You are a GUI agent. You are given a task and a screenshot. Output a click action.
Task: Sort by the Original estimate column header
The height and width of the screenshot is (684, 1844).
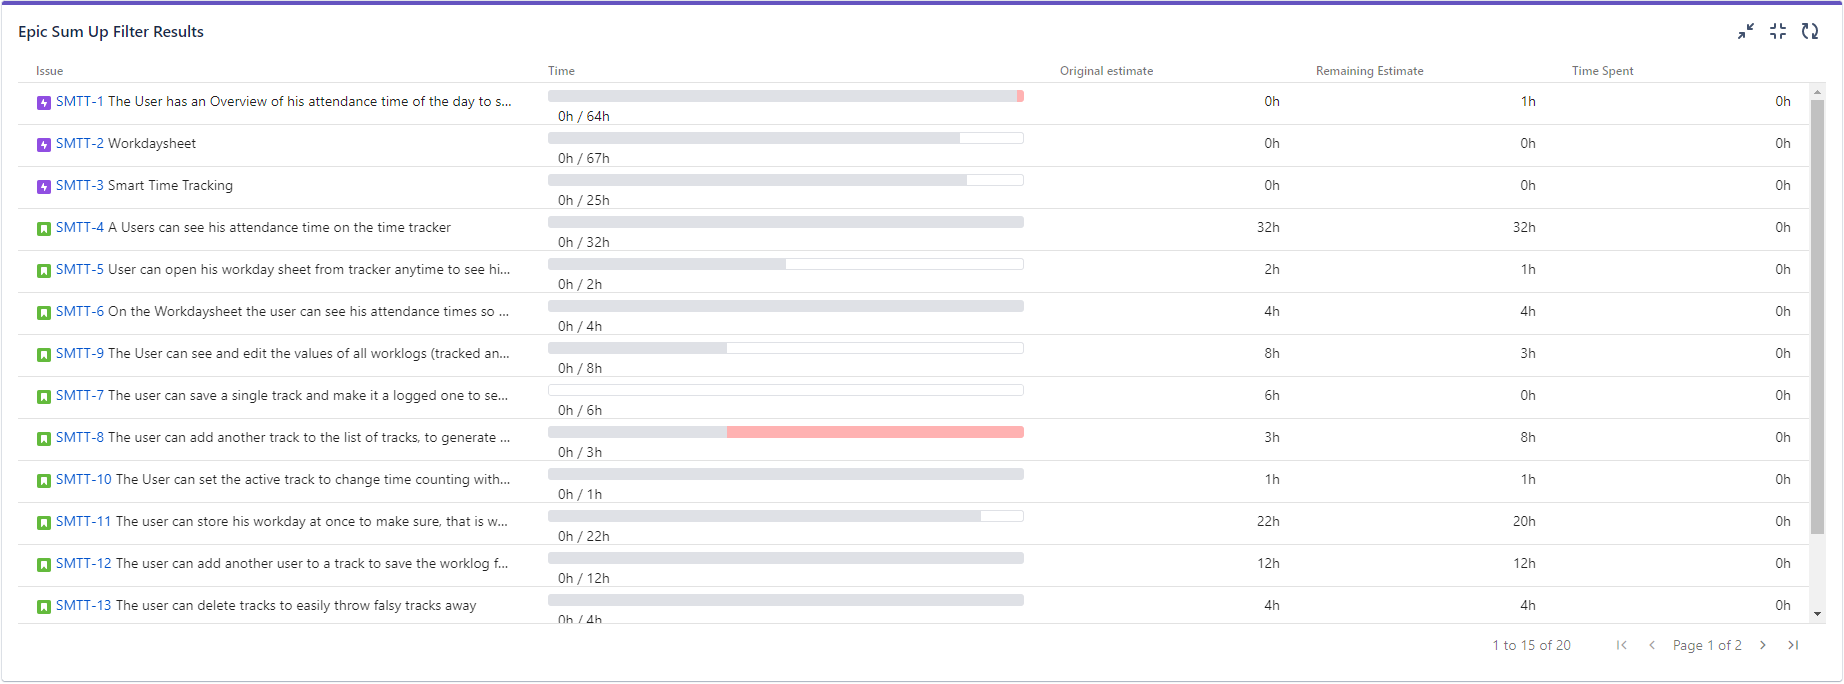point(1106,70)
